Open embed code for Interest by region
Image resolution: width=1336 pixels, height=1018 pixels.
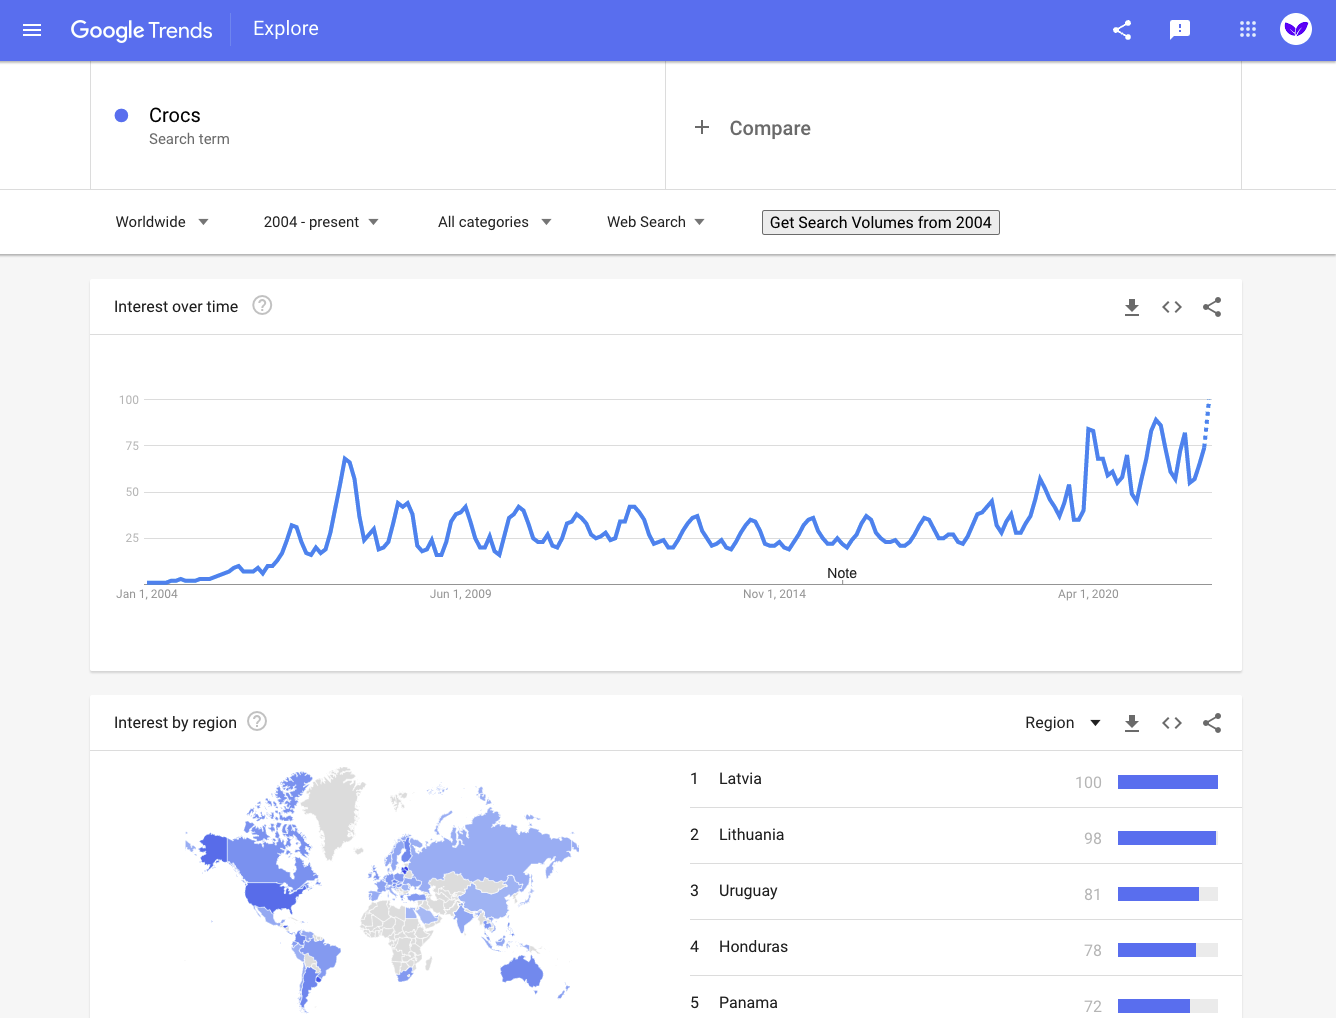[1171, 722]
